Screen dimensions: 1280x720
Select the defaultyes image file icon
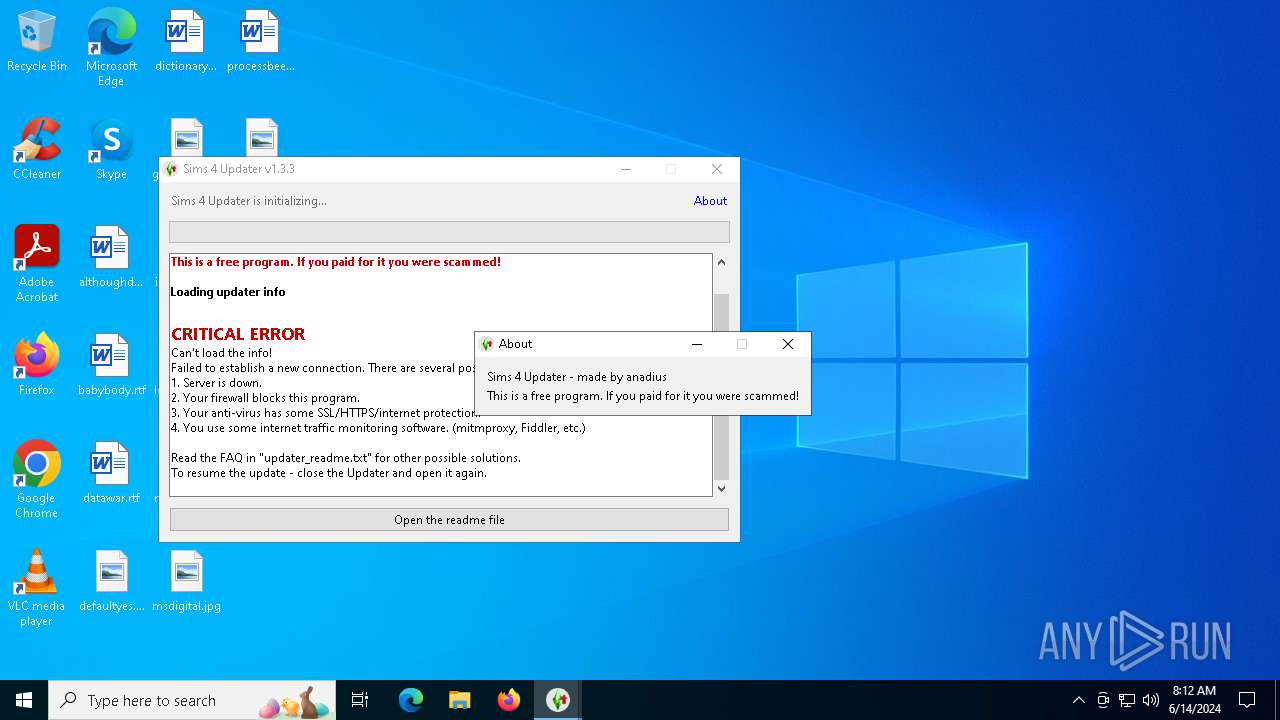pos(111,581)
